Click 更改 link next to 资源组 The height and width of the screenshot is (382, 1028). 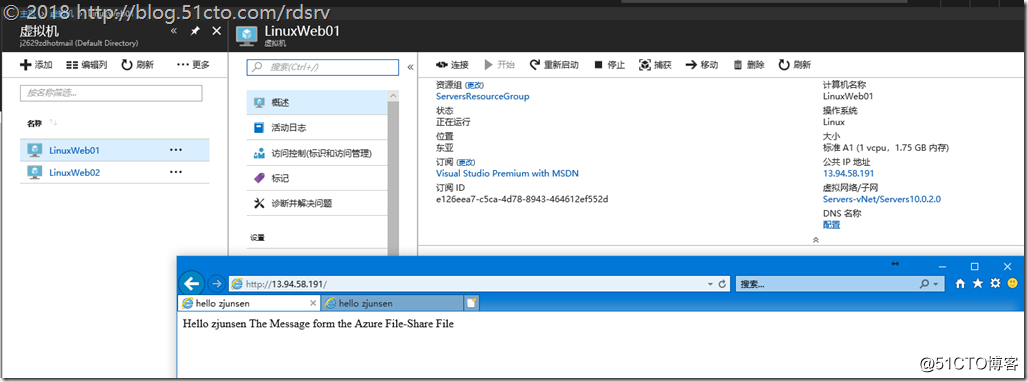[x=475, y=85]
